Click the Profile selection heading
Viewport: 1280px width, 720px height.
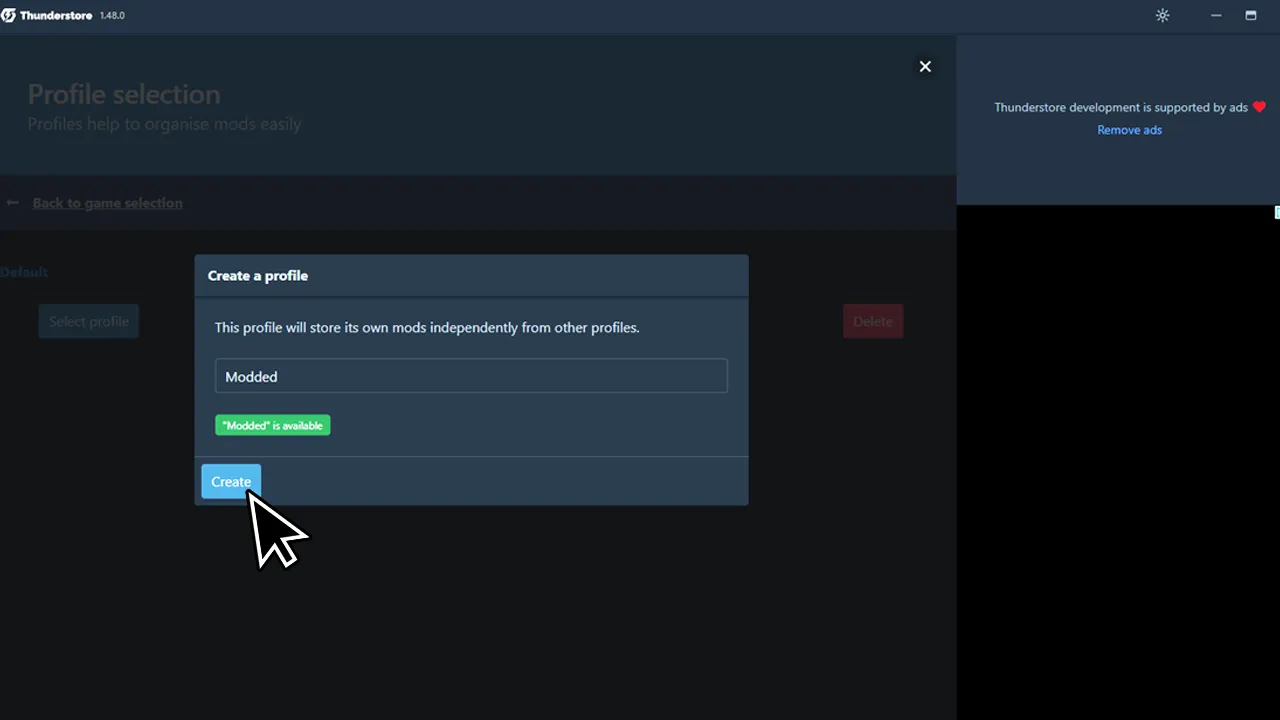click(x=124, y=93)
